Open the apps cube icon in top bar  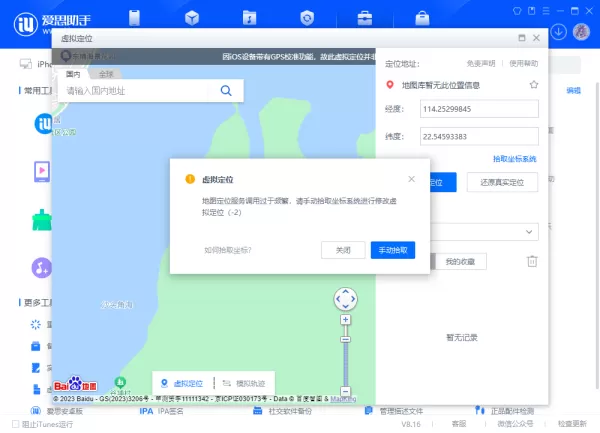[192, 18]
